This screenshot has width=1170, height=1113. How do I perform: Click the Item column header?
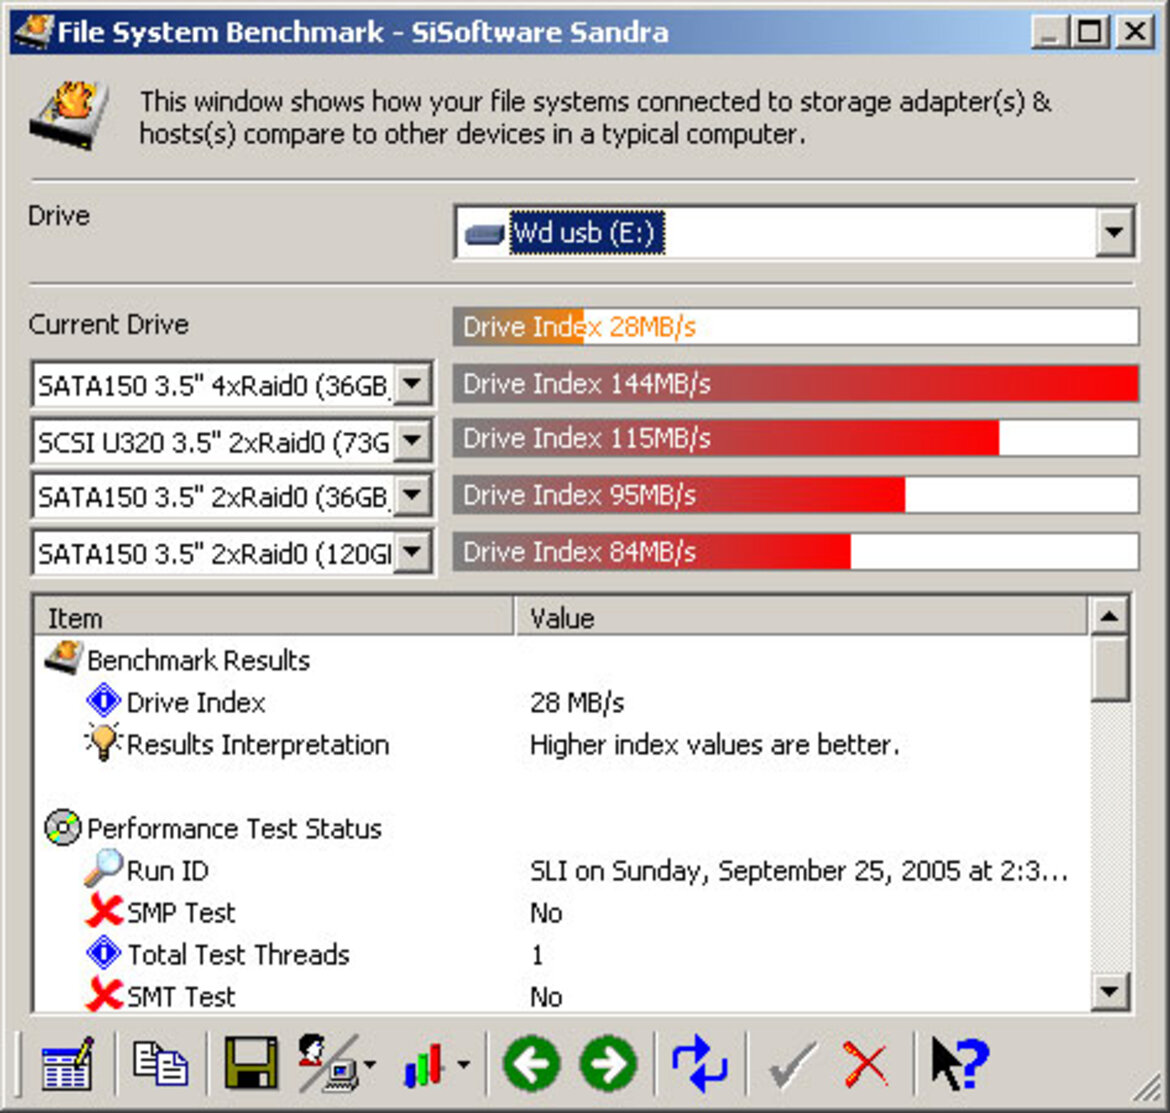(x=273, y=617)
